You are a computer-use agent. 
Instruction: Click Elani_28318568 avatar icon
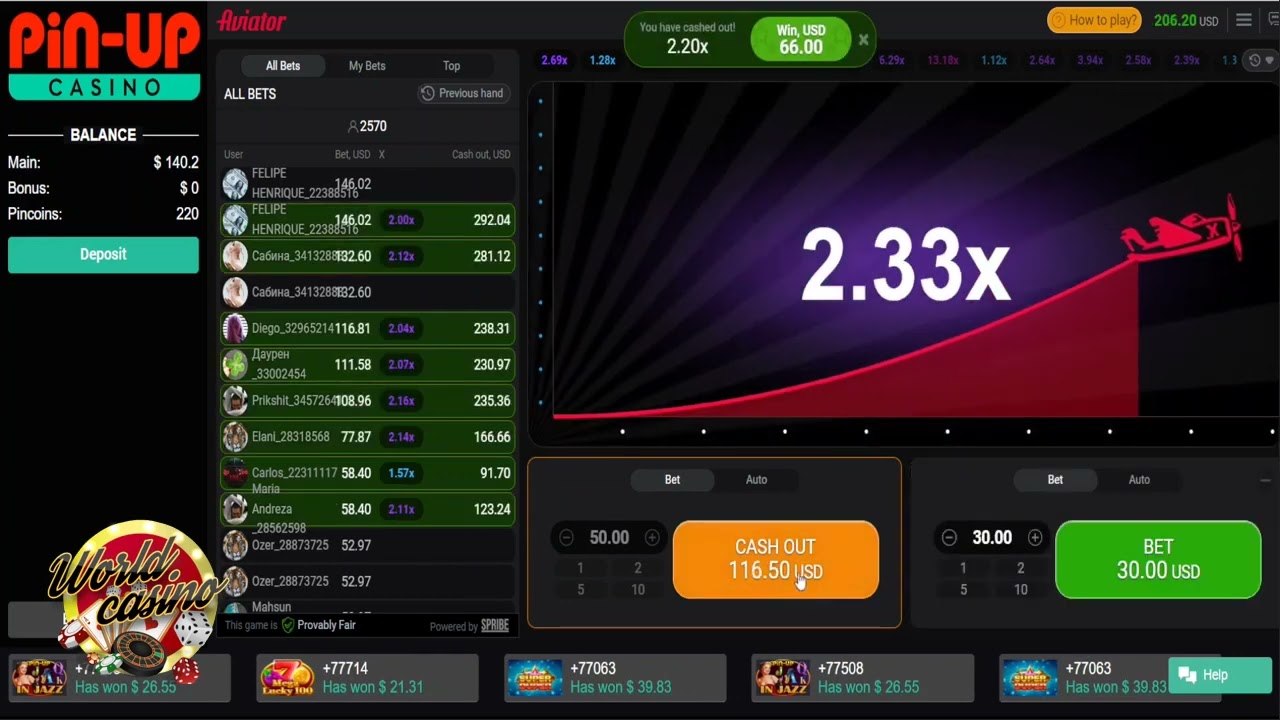coord(235,437)
